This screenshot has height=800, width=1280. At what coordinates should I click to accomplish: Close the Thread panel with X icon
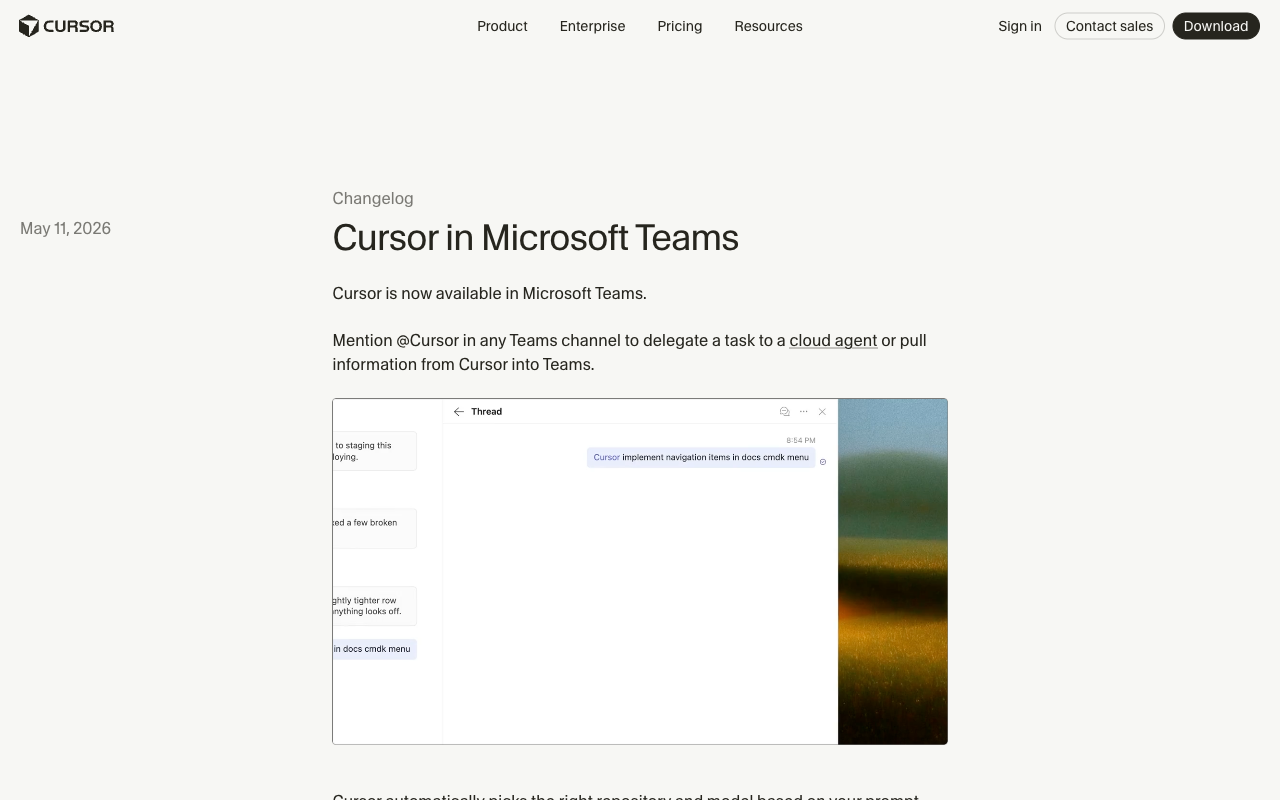tap(822, 411)
